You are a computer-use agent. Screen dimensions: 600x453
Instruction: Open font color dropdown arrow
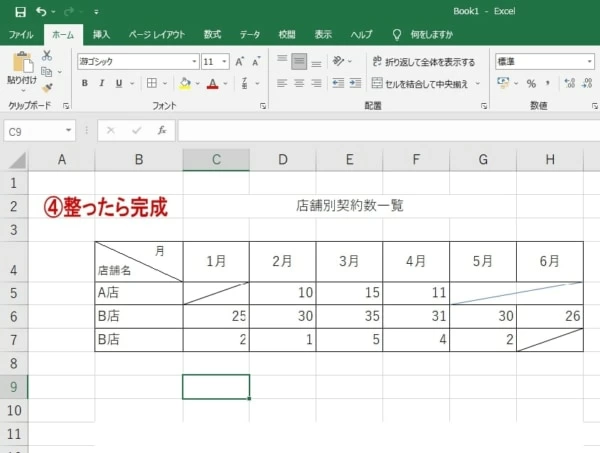(225, 83)
